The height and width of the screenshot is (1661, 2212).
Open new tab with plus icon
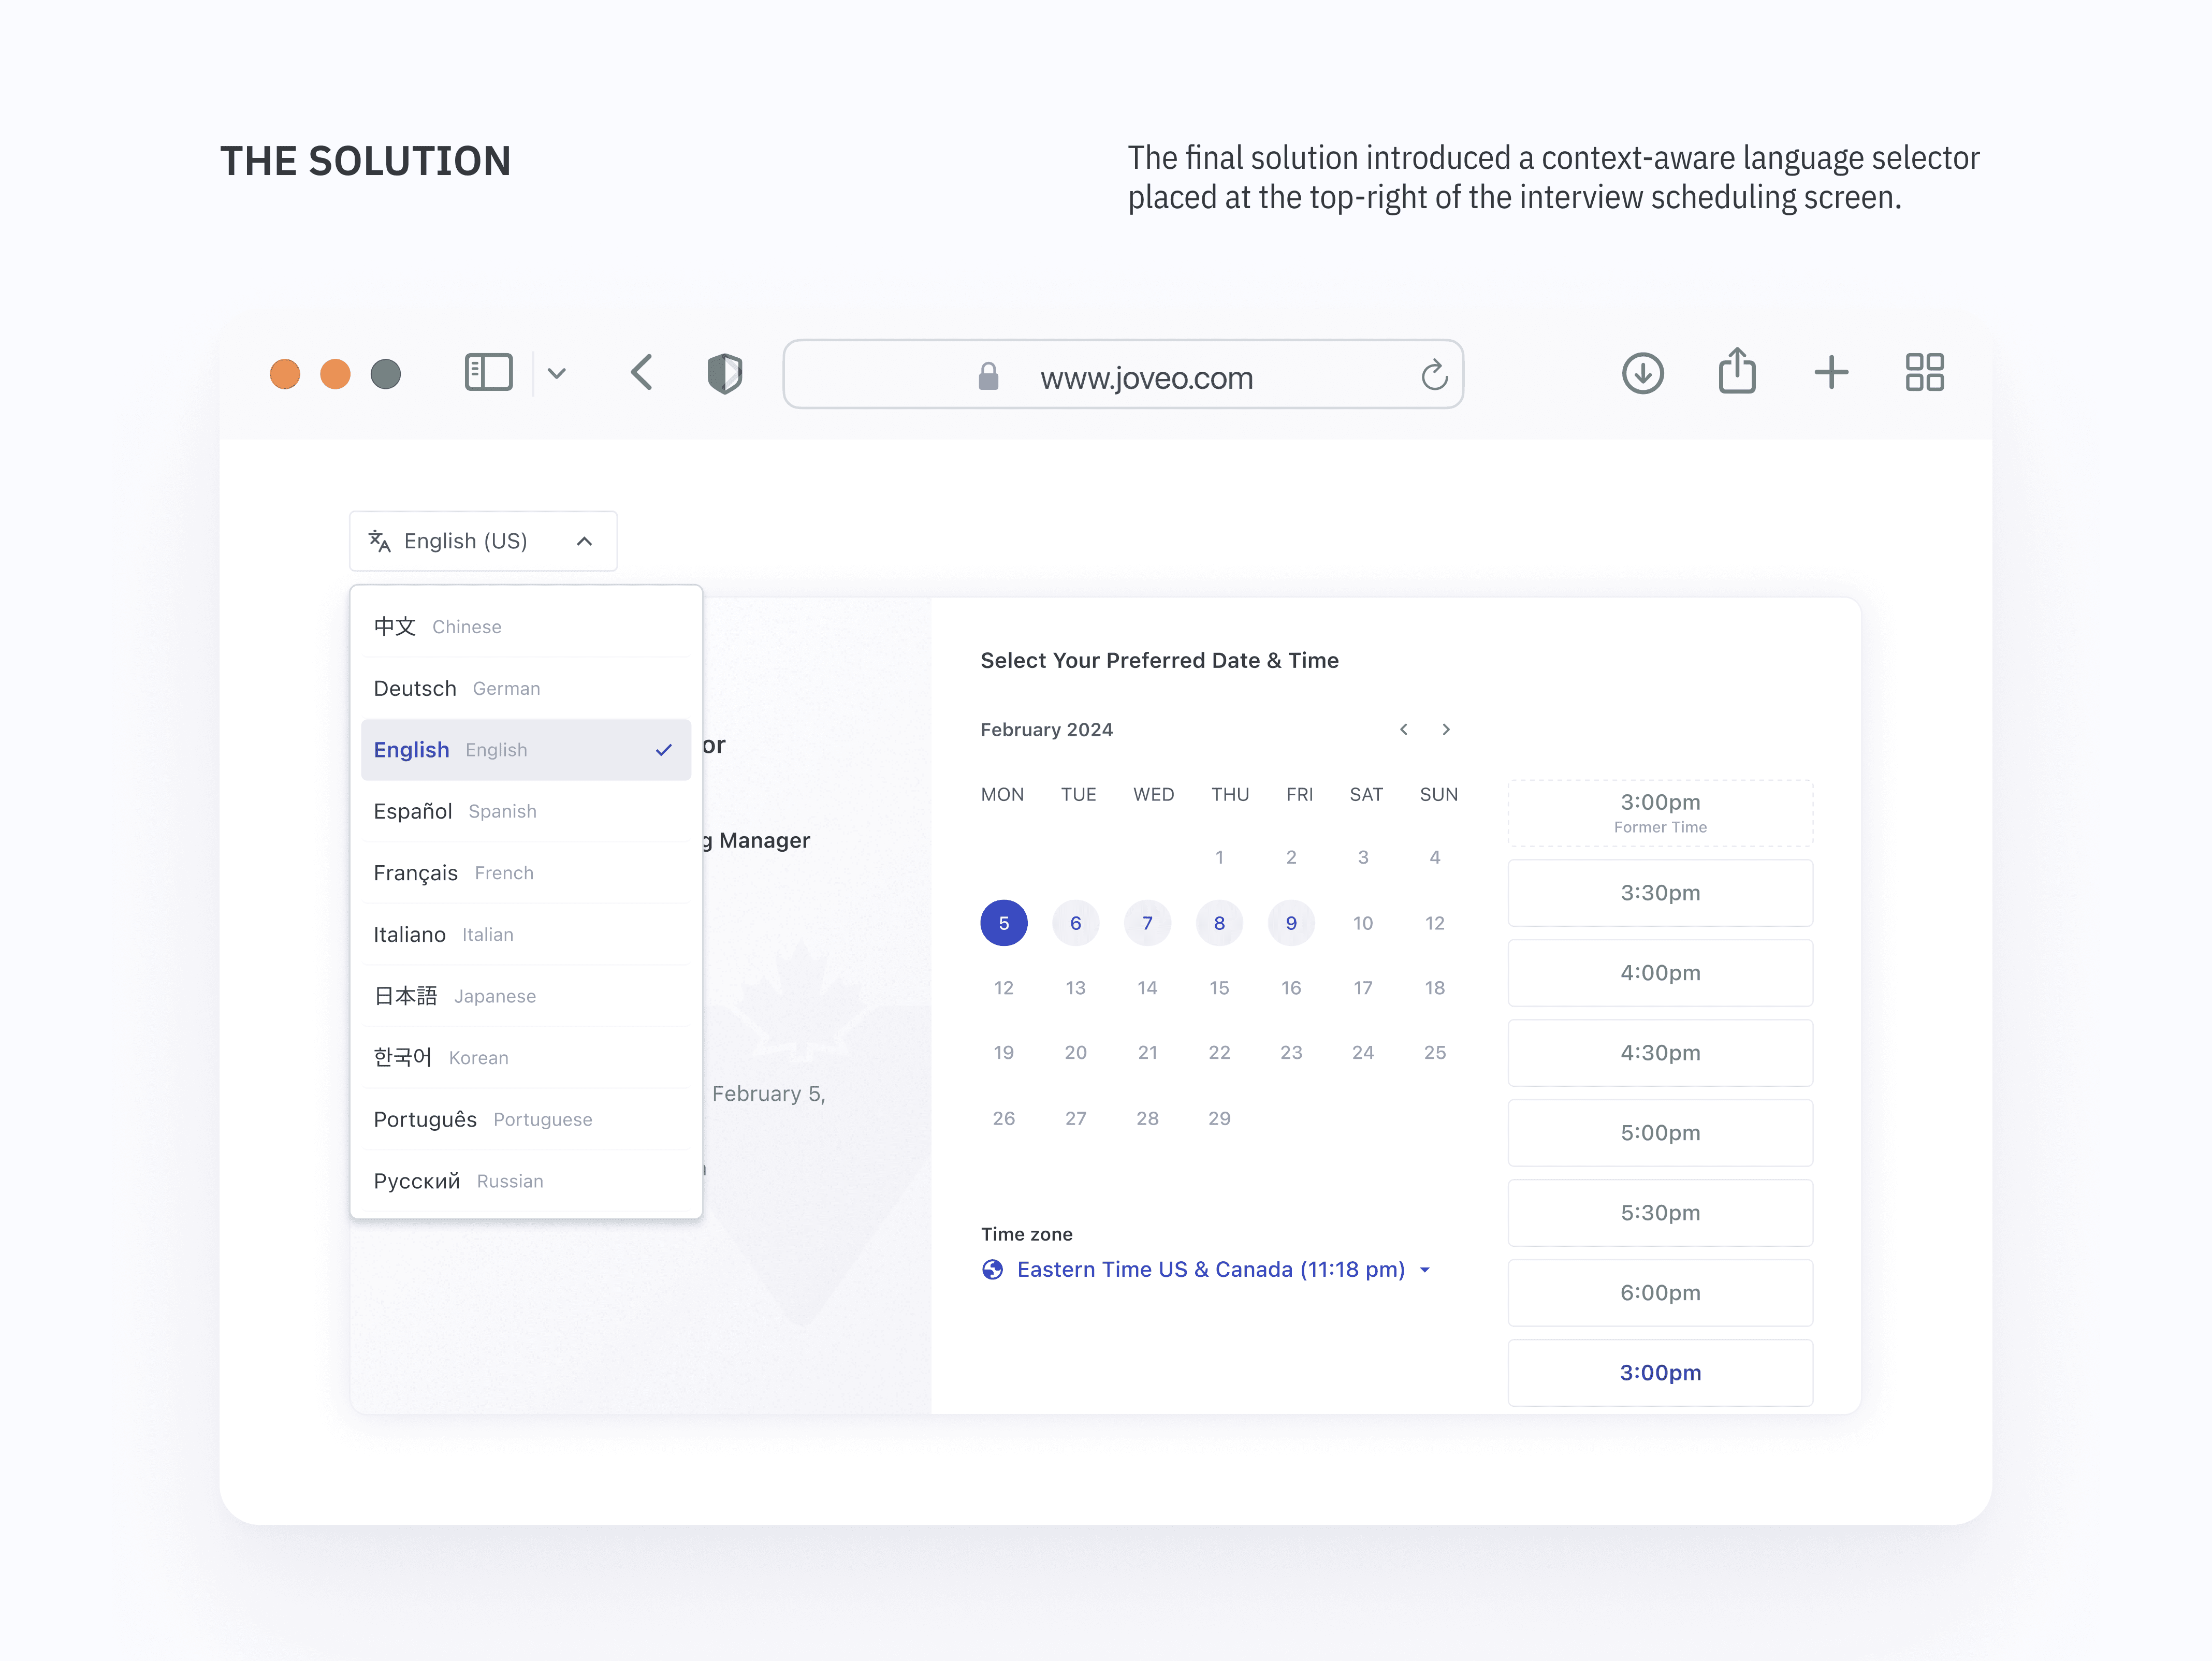(x=1831, y=372)
